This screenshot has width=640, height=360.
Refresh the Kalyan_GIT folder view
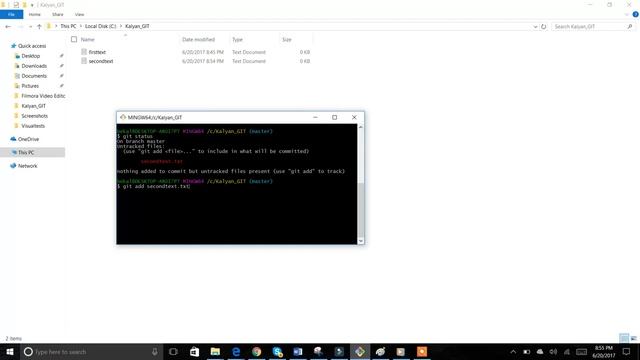coord(543,27)
